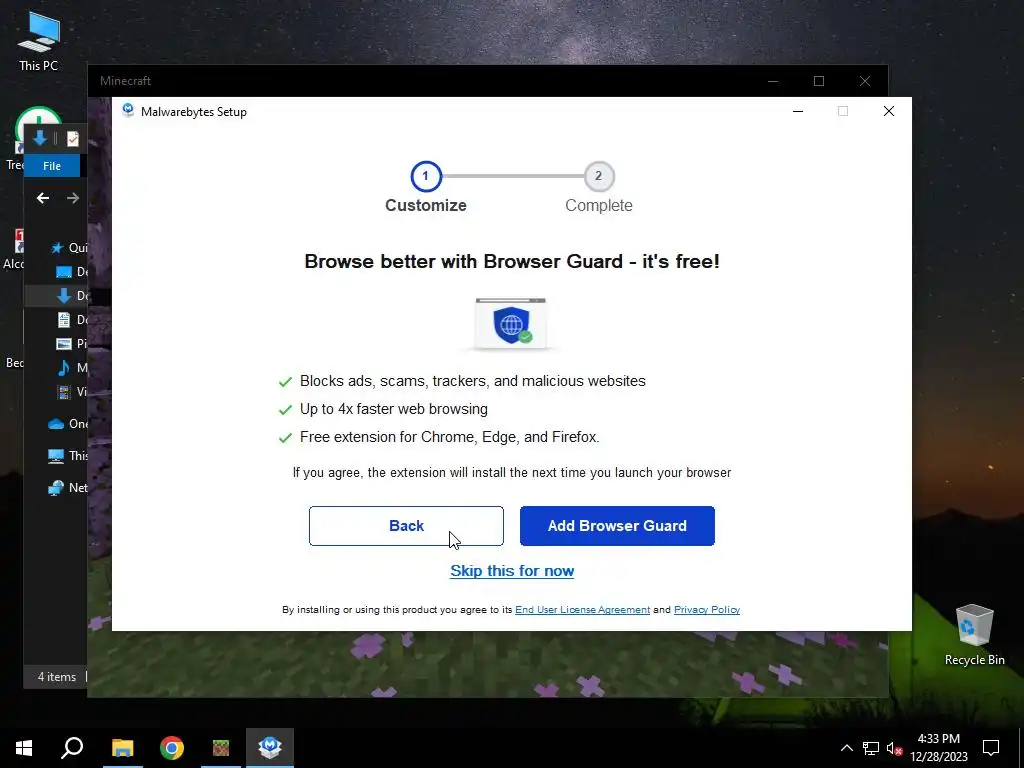
Task: Select Videos icon in Explorer sidebar
Action: [x=64, y=392]
